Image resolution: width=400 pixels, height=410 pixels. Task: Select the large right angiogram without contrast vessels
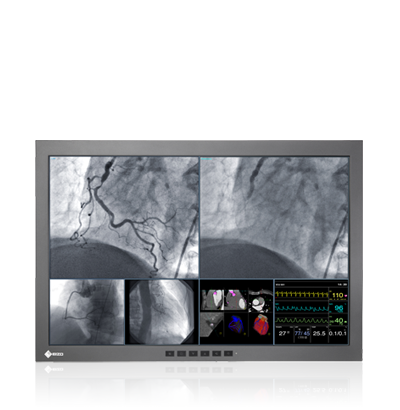(x=274, y=217)
